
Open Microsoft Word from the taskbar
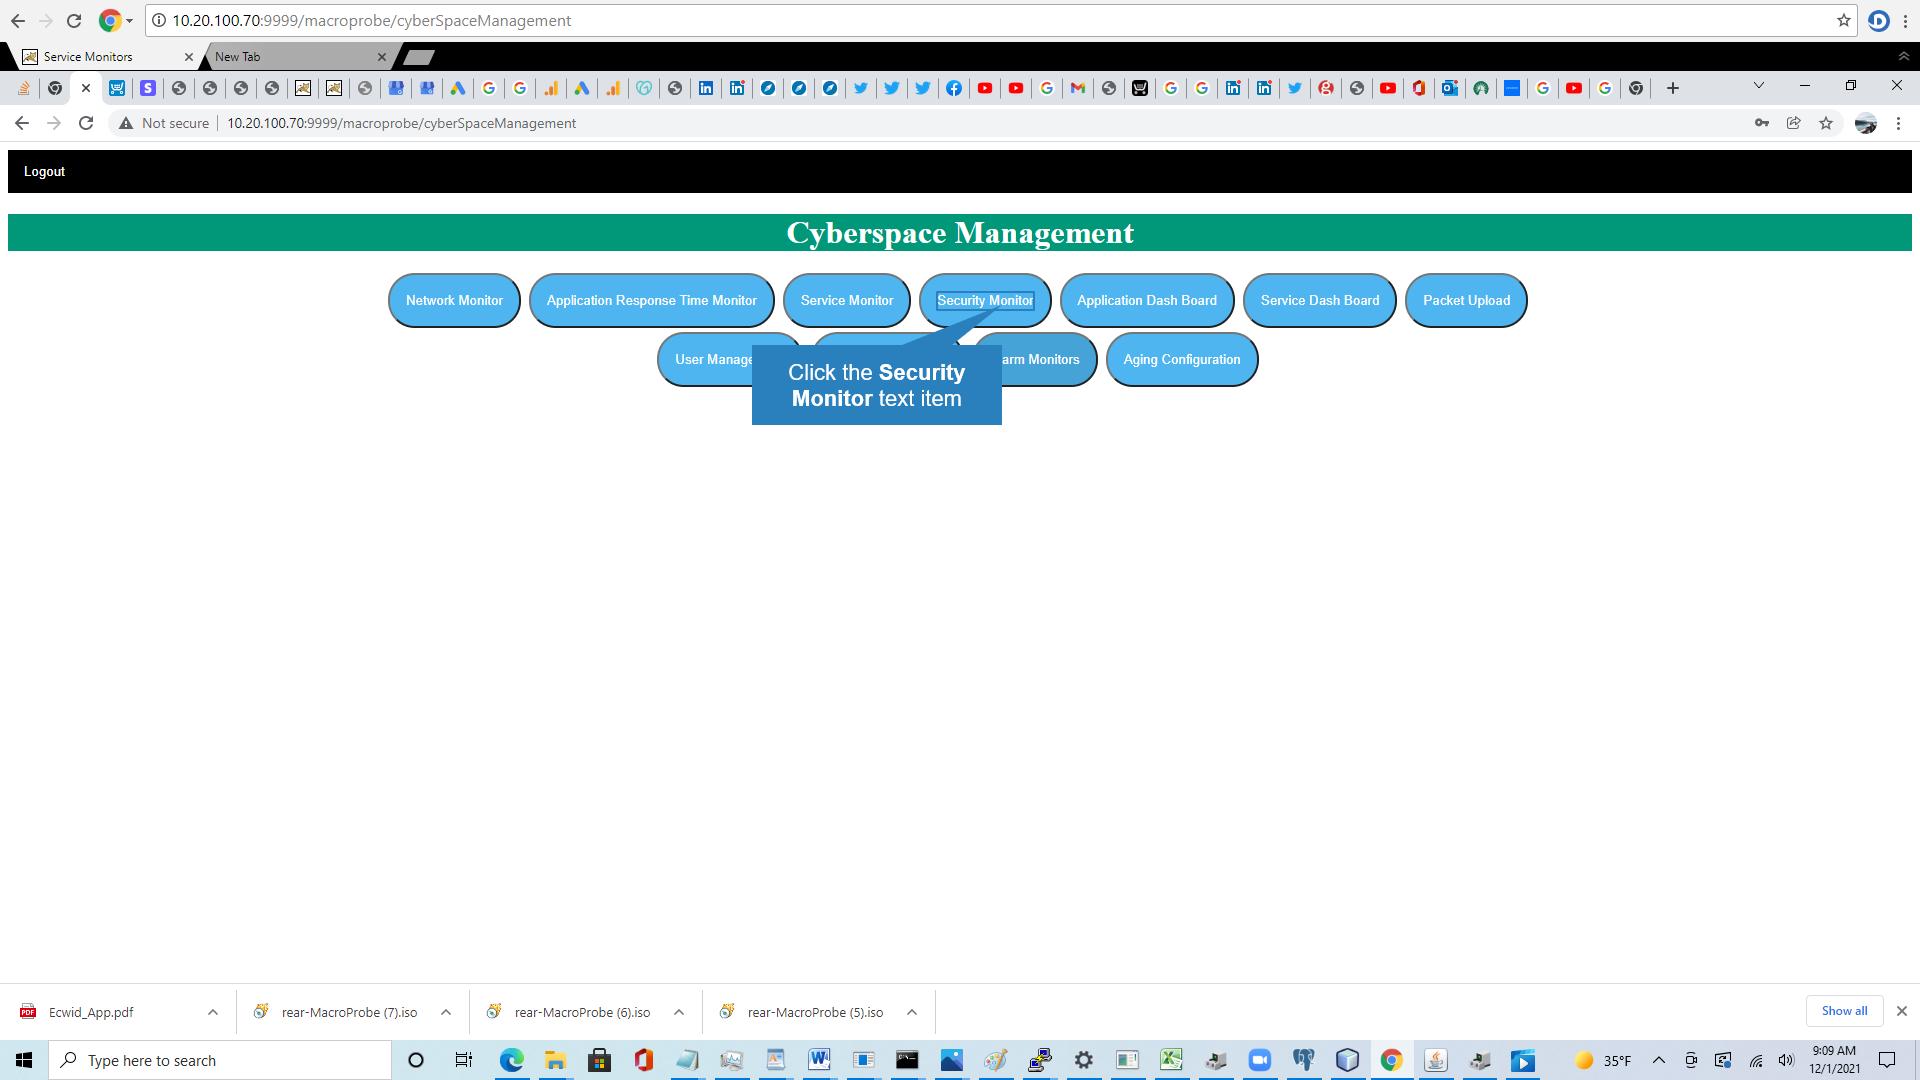click(x=819, y=1060)
